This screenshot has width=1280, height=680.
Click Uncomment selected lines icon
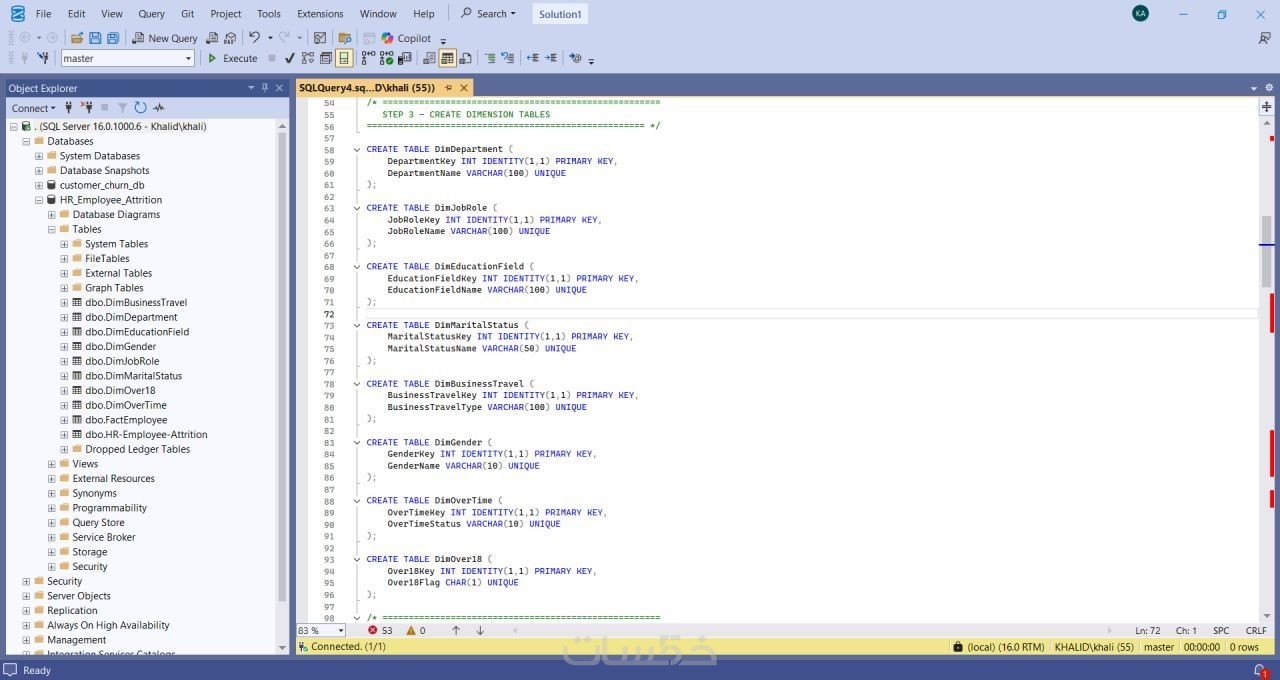(508, 58)
